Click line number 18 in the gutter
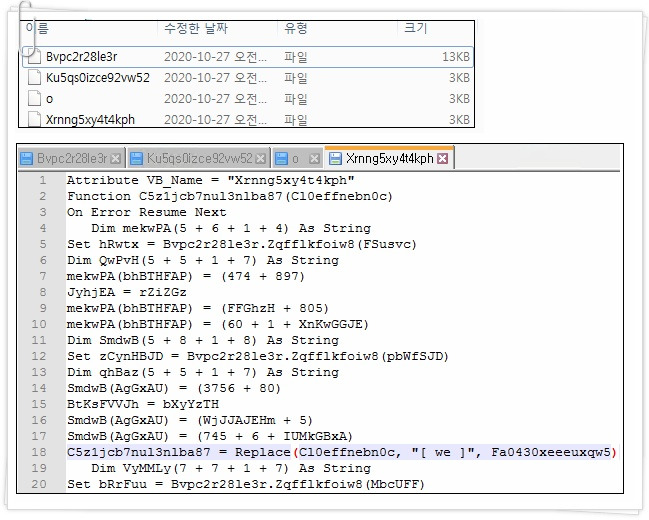Image resolution: width=649 pixels, height=520 pixels. (x=39, y=452)
